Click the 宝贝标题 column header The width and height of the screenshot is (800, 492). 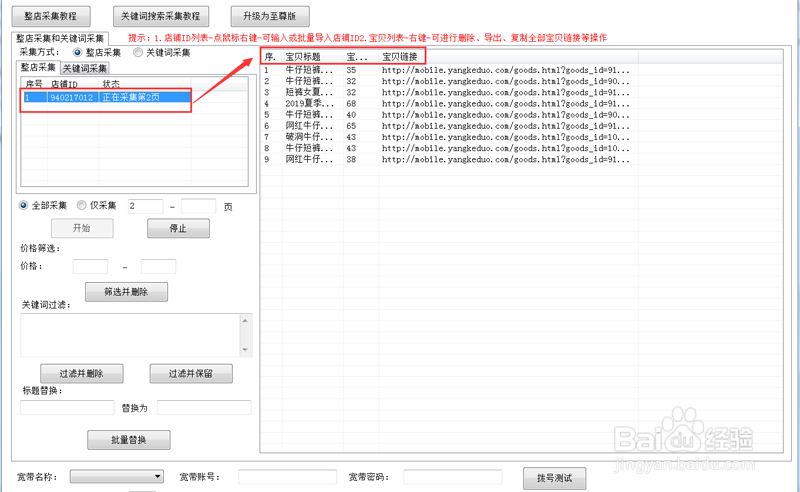click(312, 57)
